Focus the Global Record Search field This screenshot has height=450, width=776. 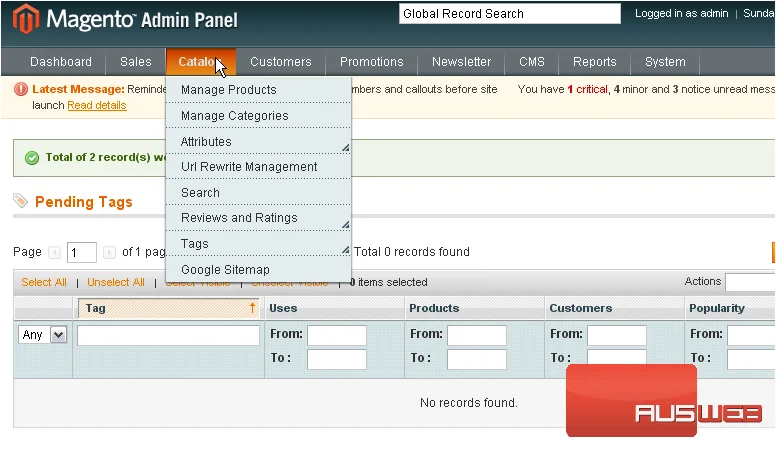(510, 14)
